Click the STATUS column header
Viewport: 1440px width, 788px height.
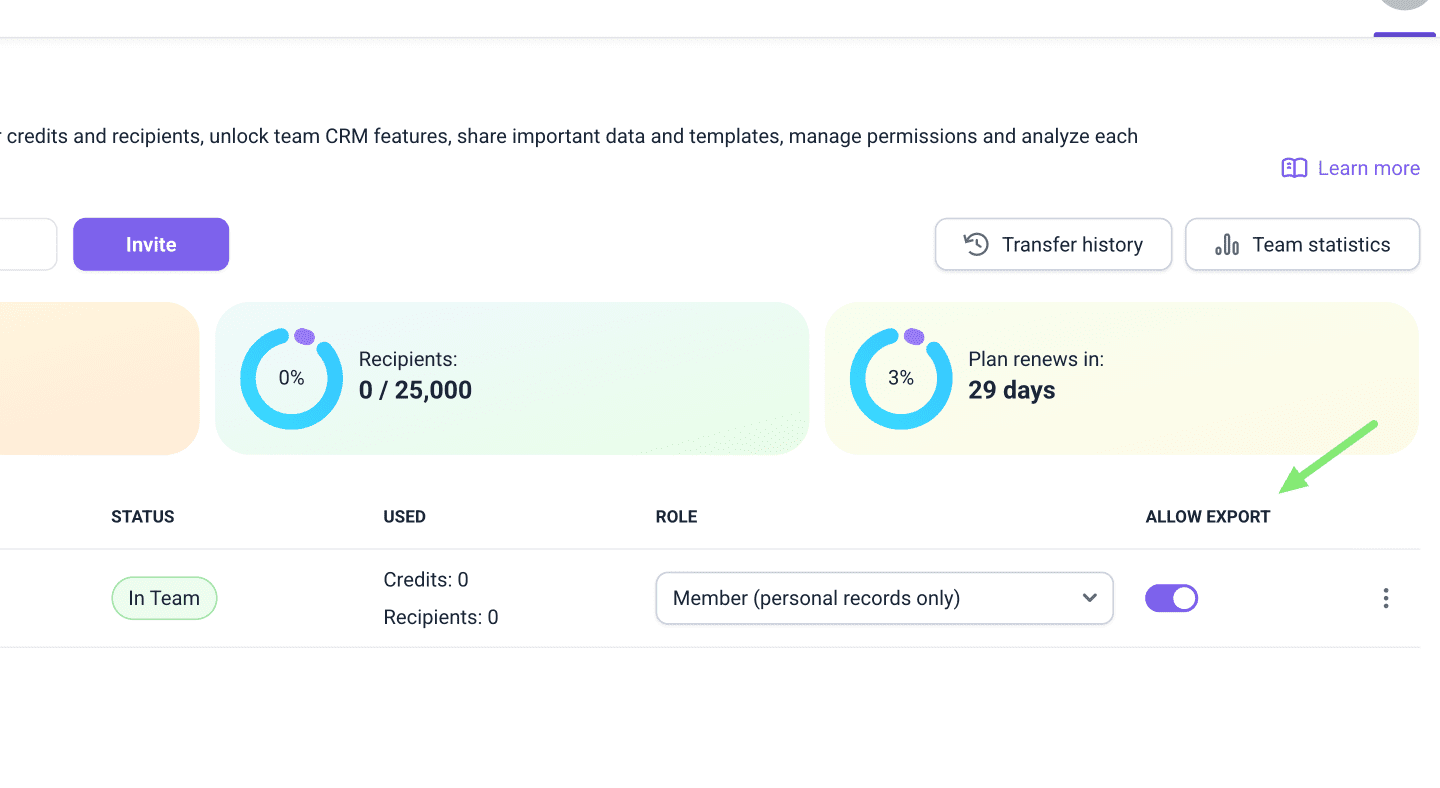143,517
